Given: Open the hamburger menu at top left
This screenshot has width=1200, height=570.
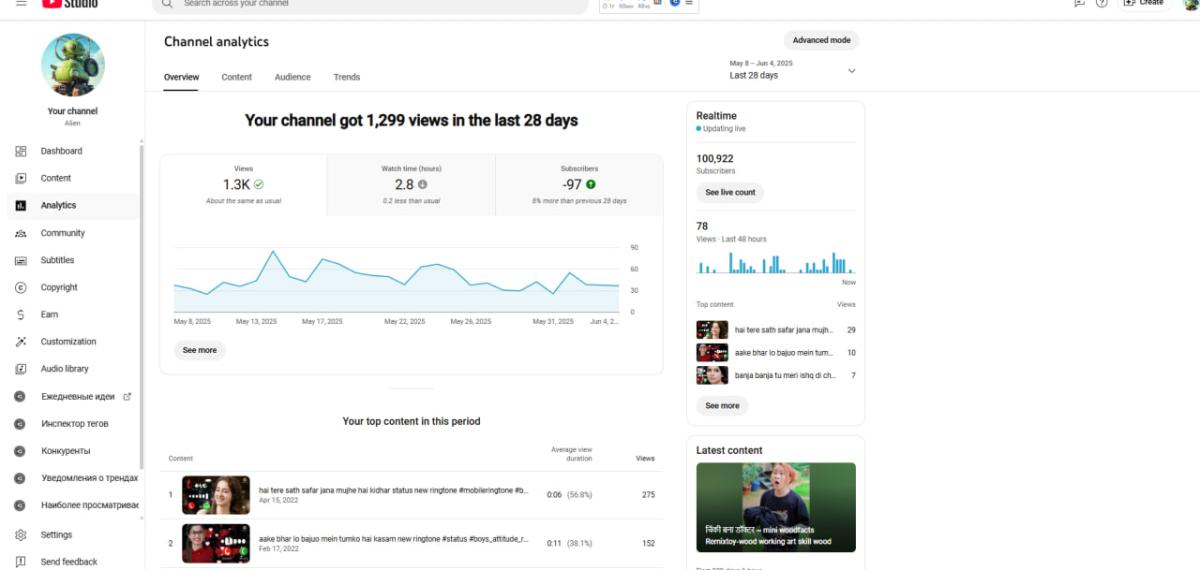Looking at the screenshot, I should tap(22, 3).
